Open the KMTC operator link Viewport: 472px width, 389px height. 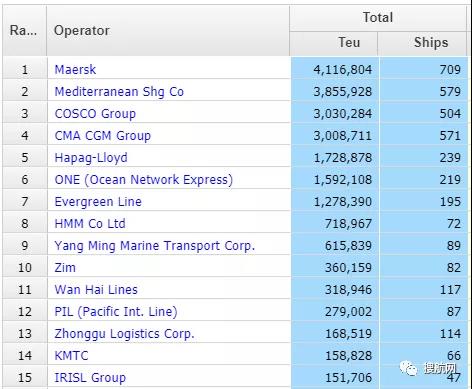[71, 356]
